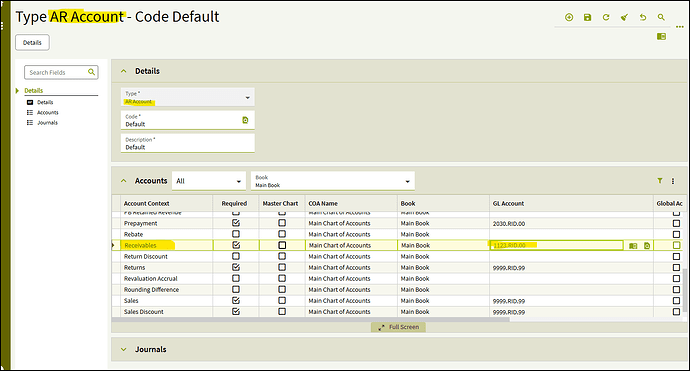The height and width of the screenshot is (371, 690).
Task: Select the Details heading in sidebar
Action: pyautogui.click(x=33, y=91)
